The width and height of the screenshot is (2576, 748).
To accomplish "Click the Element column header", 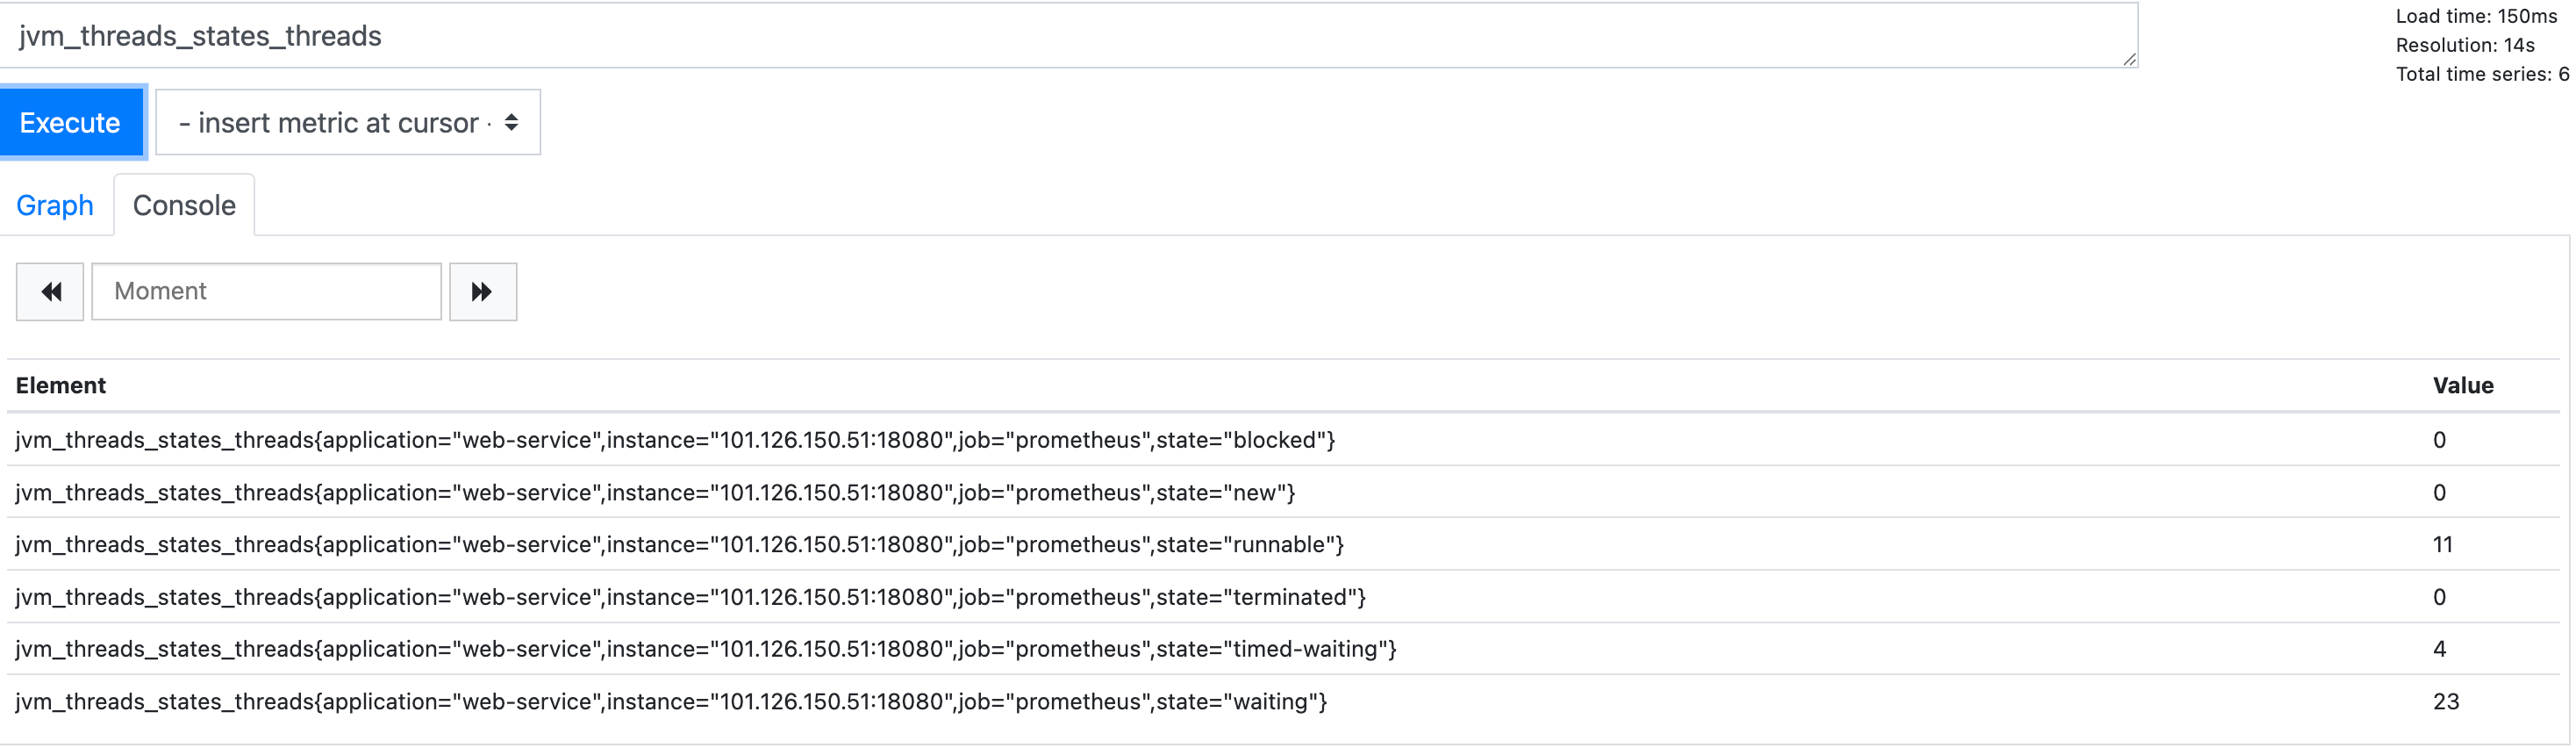I will click(61, 385).
